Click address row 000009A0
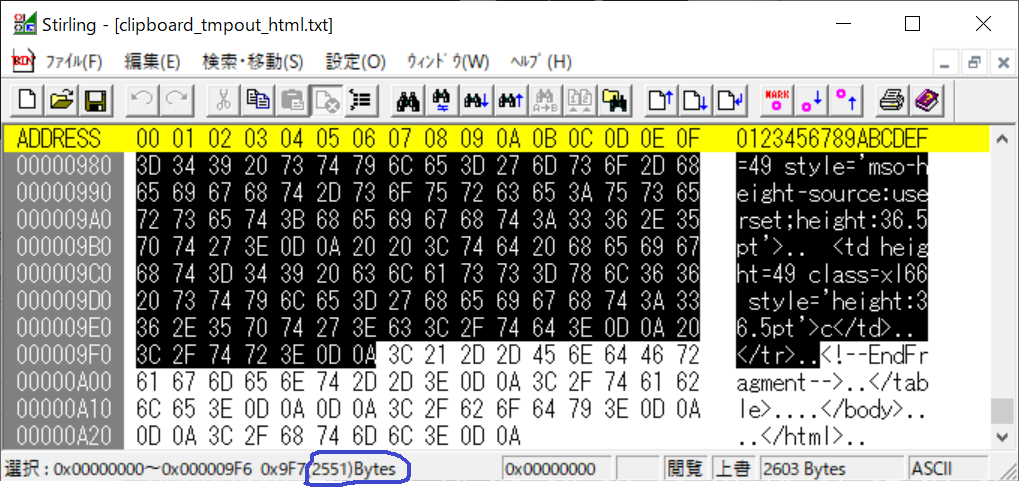Screen dimensions: 1019x500 click(x=64, y=220)
